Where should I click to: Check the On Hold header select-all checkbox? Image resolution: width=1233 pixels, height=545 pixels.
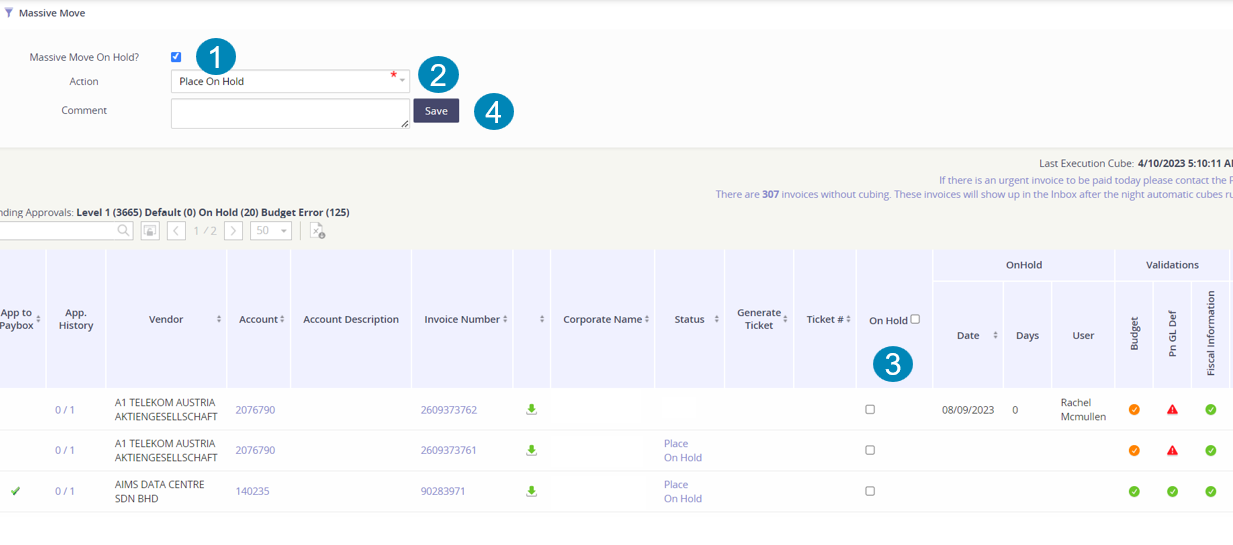(915, 320)
